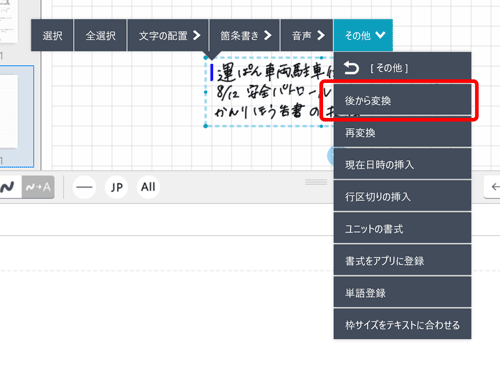Open the 音声 submenu
Image resolution: width=500 pixels, height=367 pixels.
click(x=307, y=35)
